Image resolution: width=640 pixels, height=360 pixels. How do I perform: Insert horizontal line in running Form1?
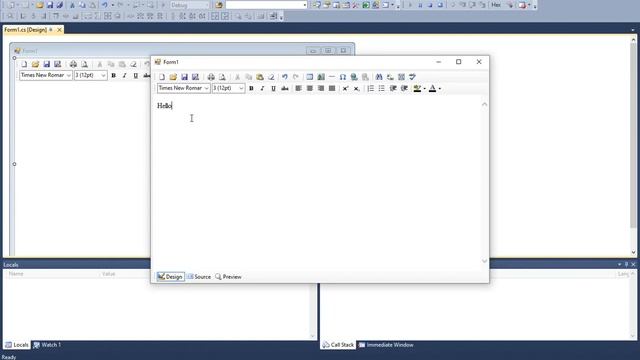coord(331,77)
